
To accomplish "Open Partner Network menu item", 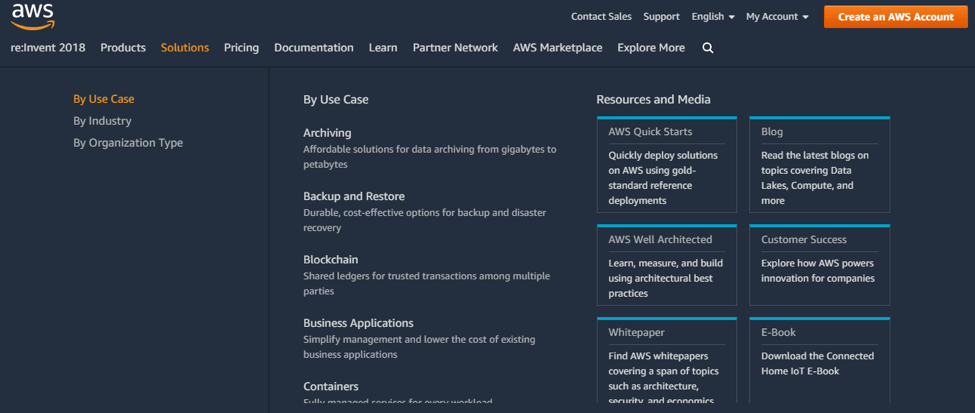I will [x=455, y=48].
